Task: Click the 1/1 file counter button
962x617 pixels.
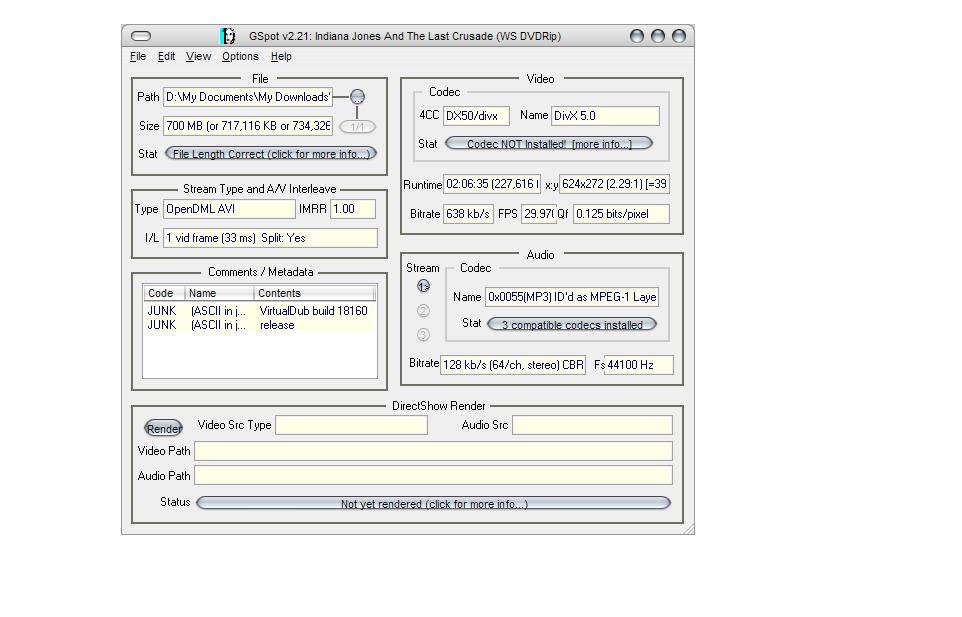Action: (357, 127)
